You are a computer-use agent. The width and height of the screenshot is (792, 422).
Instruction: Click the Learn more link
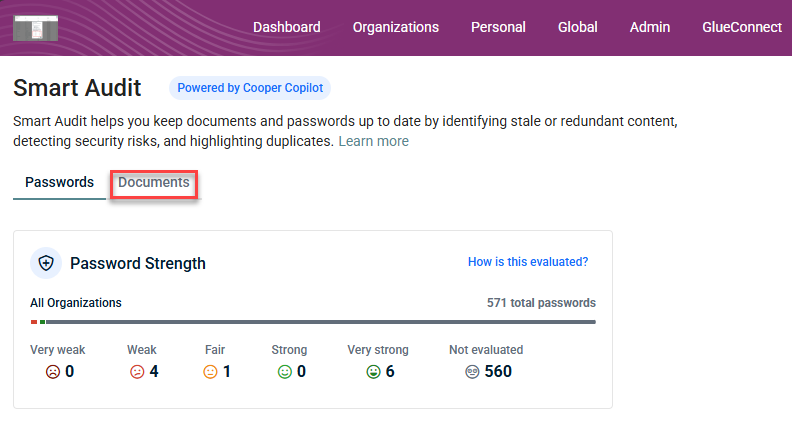coord(373,142)
